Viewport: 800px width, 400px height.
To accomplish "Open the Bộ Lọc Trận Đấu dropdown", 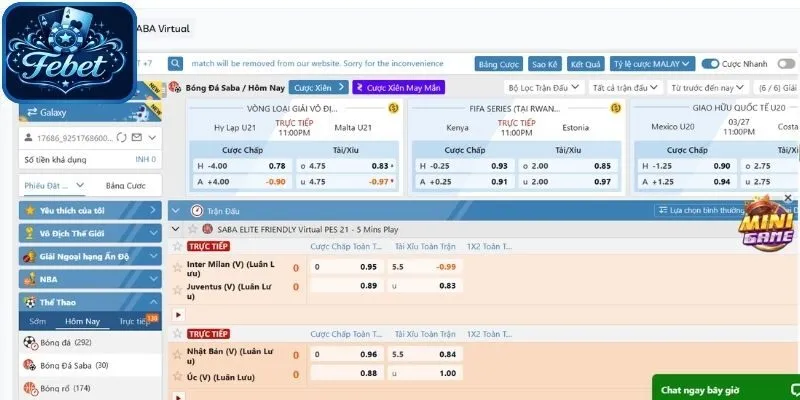I will 543,88.
